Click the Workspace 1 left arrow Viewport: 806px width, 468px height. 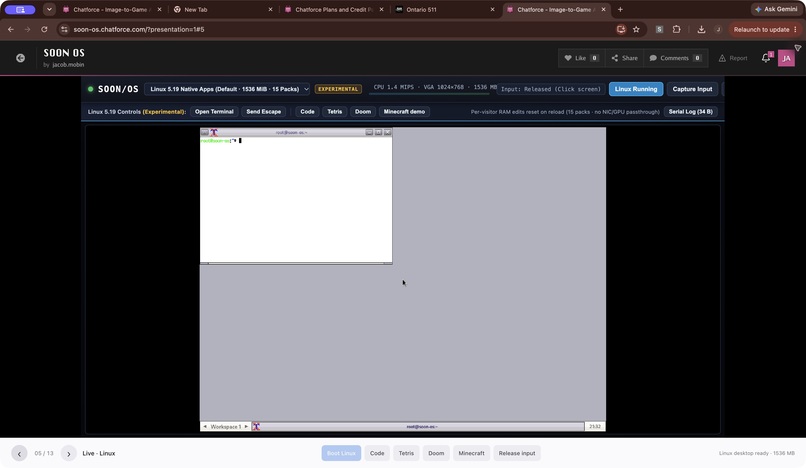pyautogui.click(x=205, y=426)
